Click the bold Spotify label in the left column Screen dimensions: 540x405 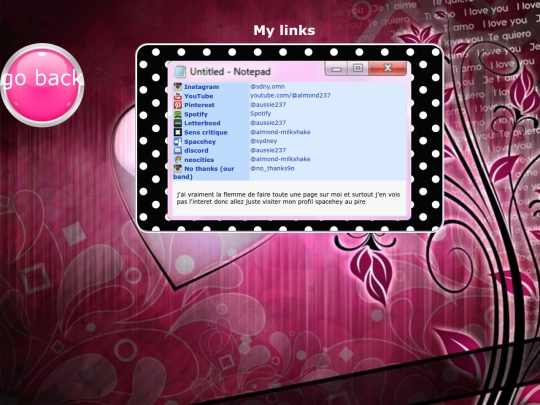pos(196,114)
